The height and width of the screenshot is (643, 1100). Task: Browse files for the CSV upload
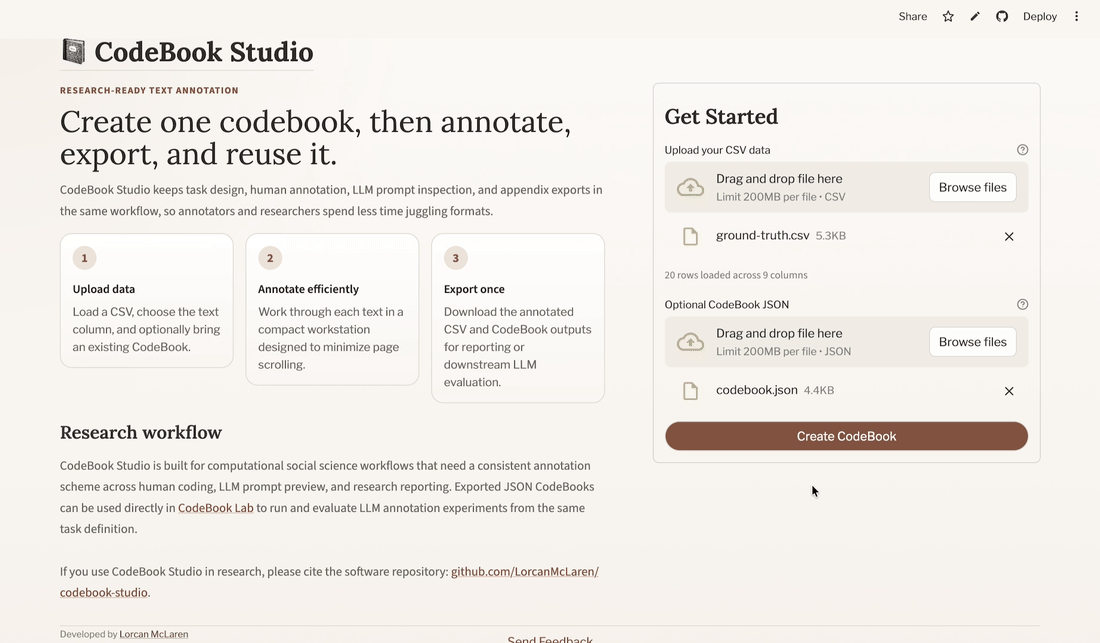click(x=972, y=187)
